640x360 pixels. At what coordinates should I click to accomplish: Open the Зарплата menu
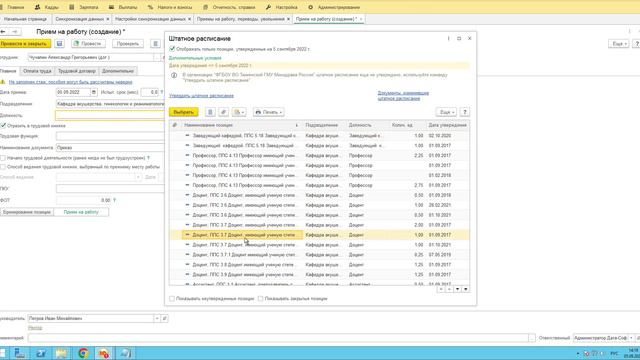click(84, 7)
